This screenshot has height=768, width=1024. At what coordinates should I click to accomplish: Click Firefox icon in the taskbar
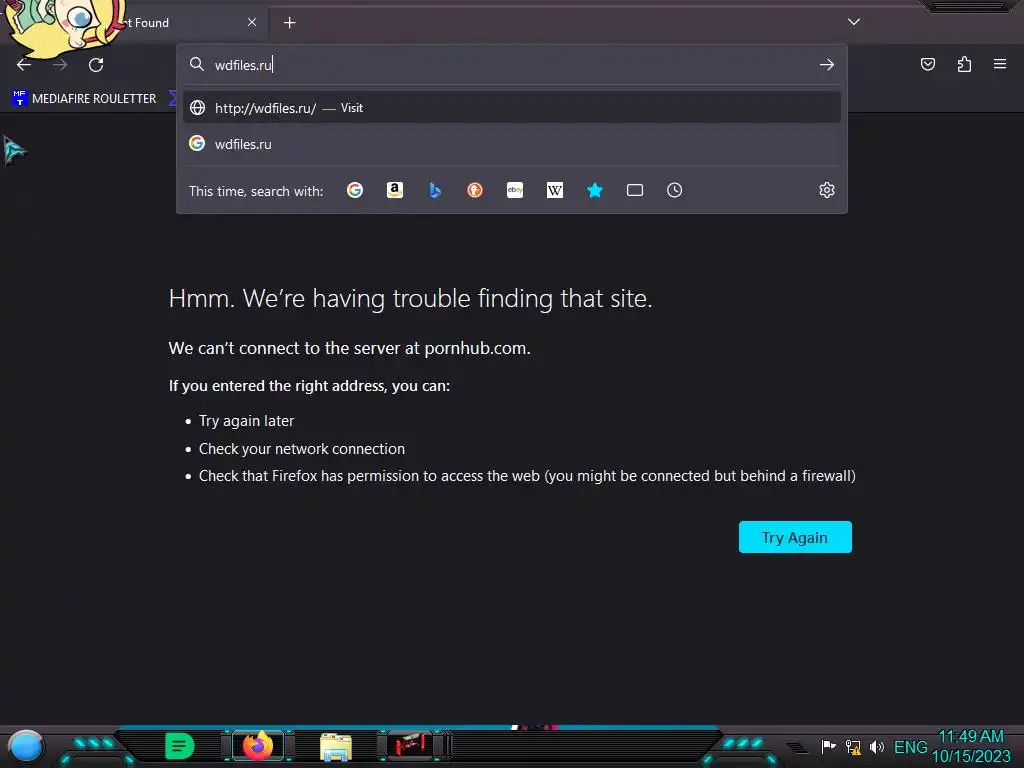[x=258, y=746]
